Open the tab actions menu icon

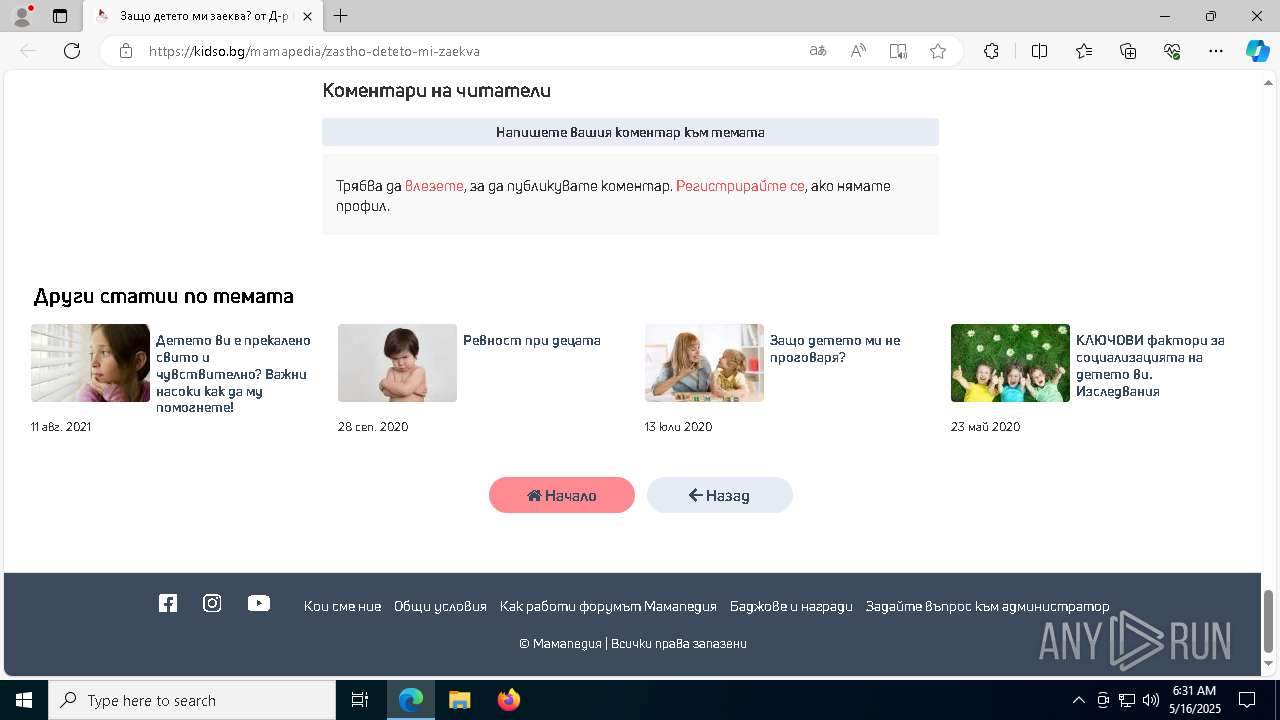[60, 16]
